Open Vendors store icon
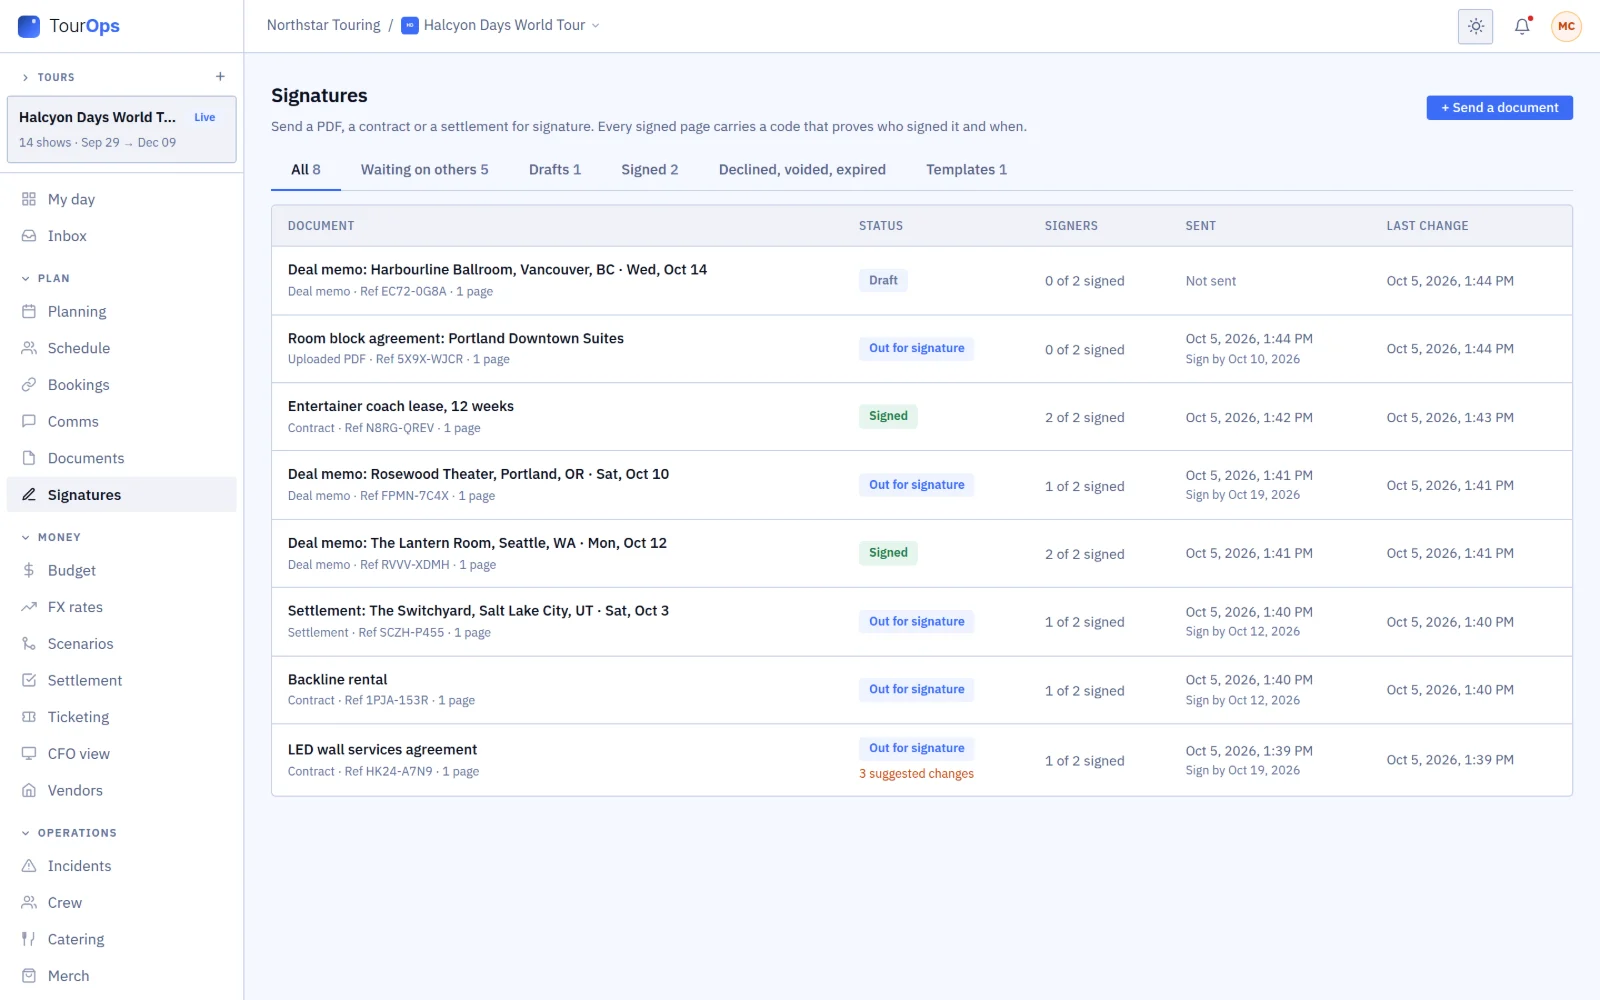Screen dimensions: 1600x1000 tap(29, 791)
